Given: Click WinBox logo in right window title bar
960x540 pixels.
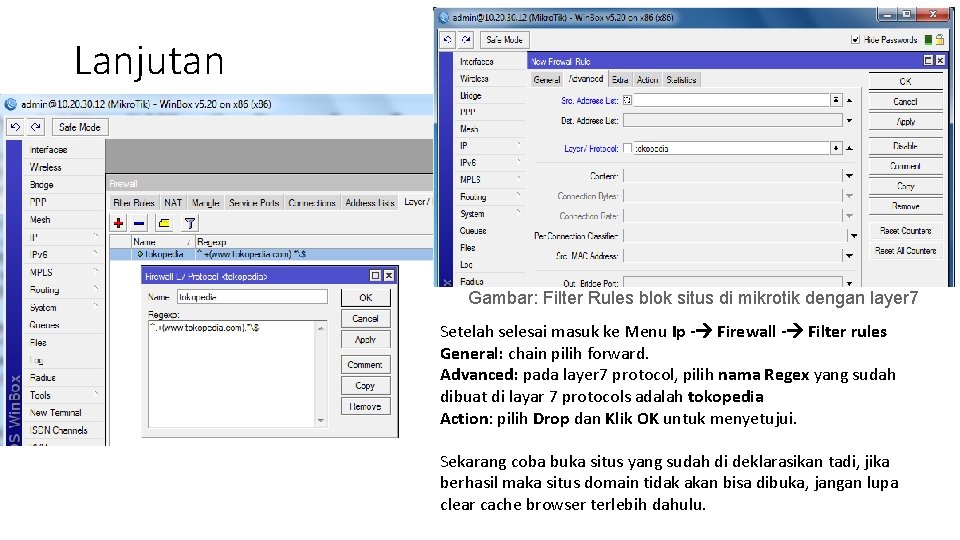Looking at the screenshot, I should tap(444, 18).
